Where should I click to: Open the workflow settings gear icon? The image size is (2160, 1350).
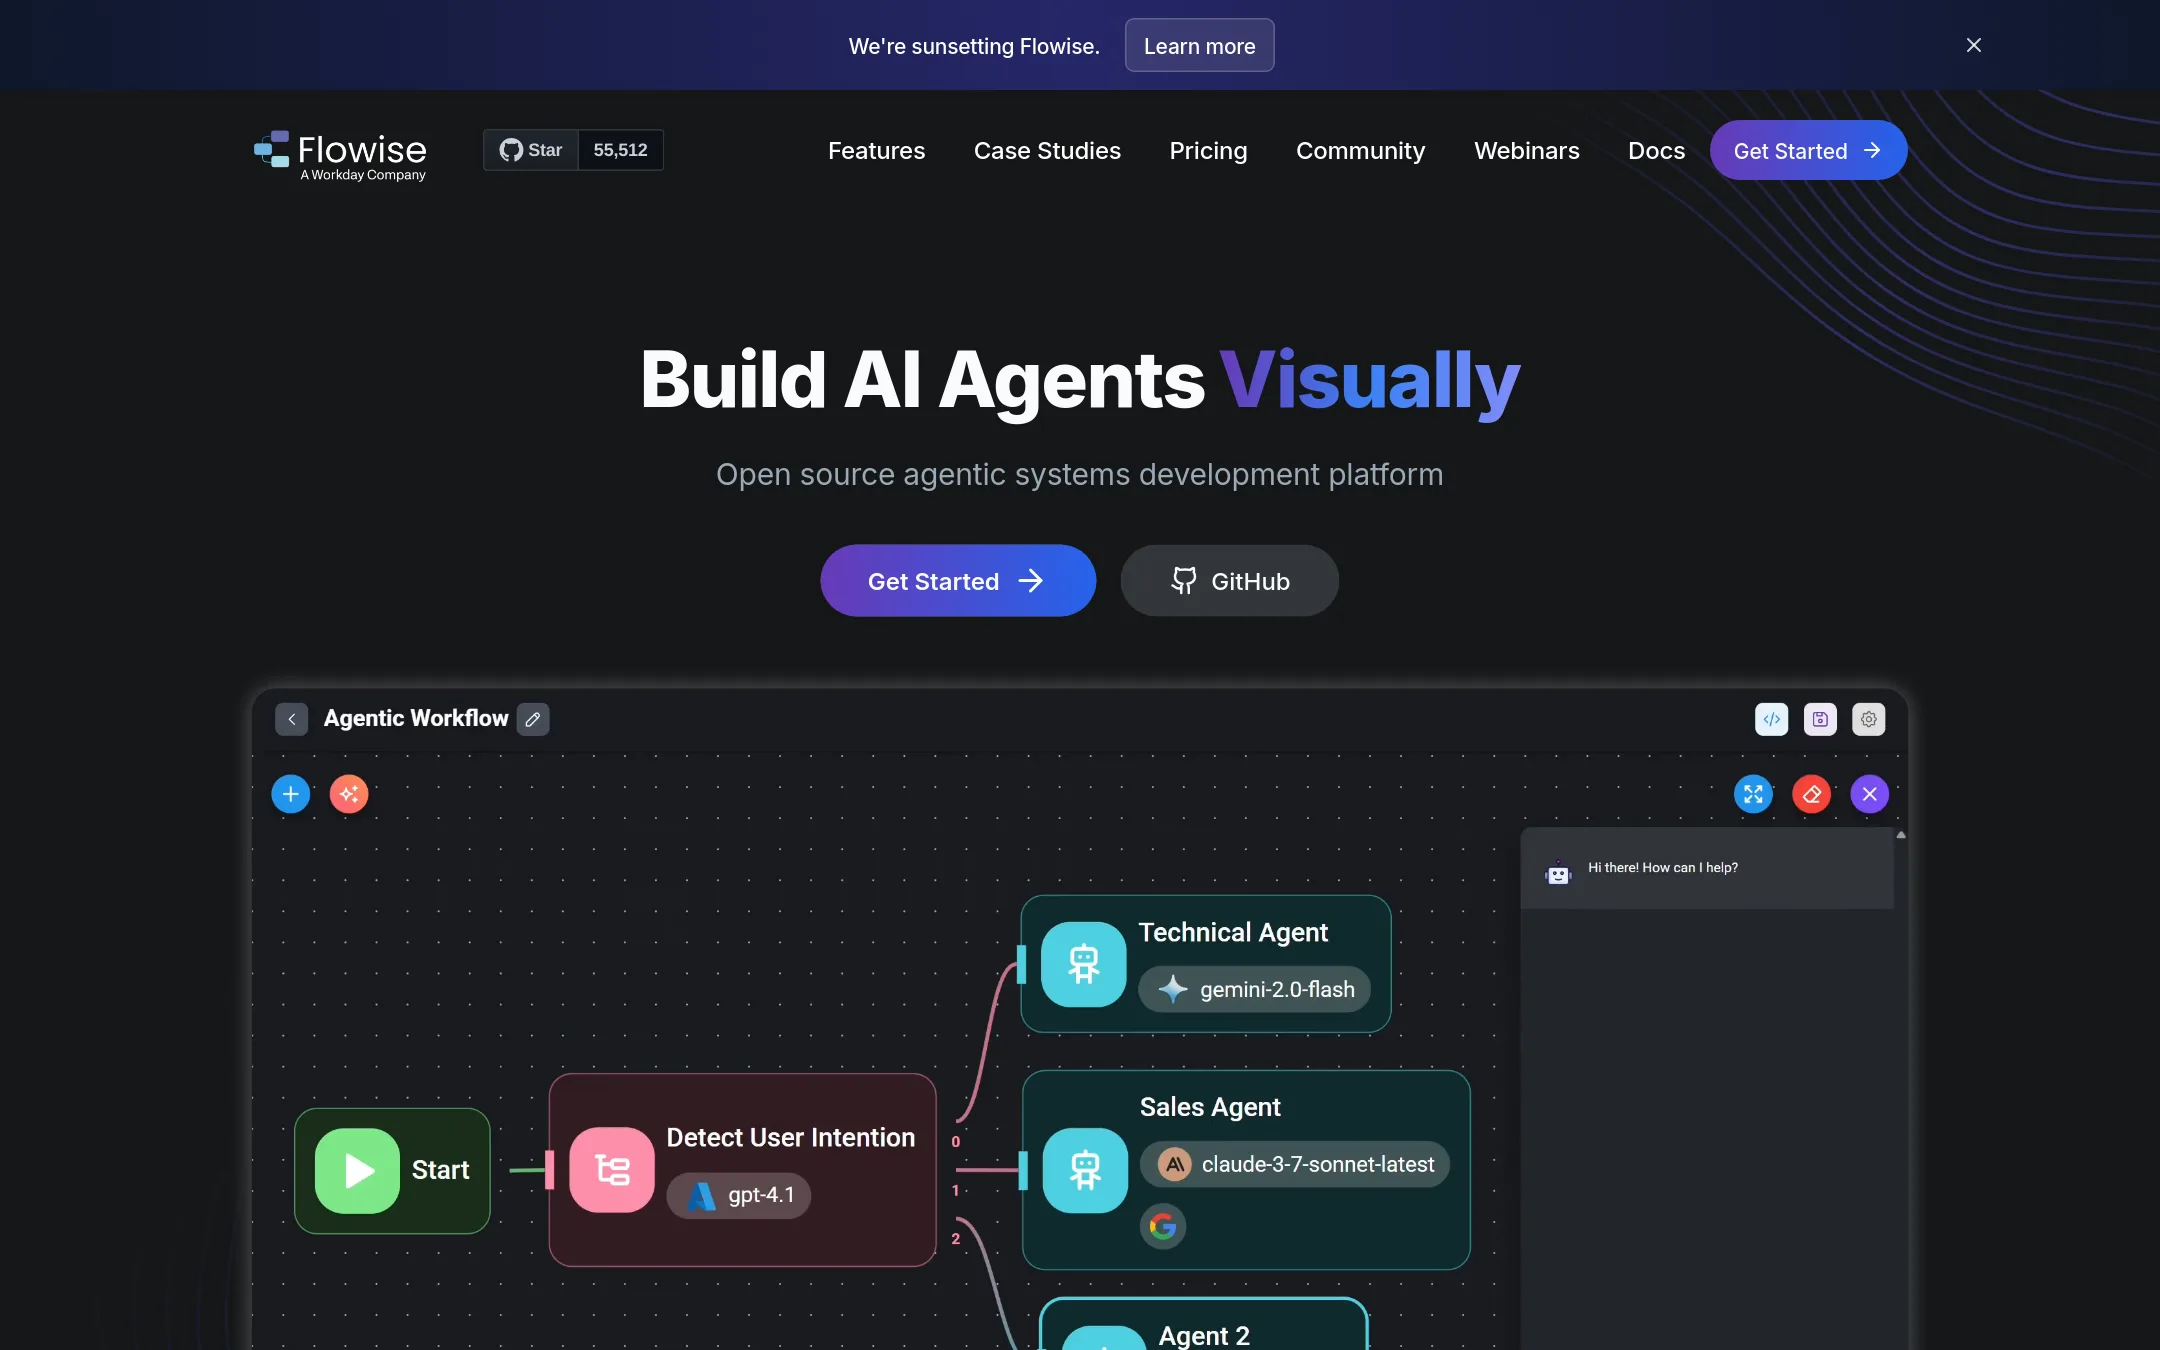click(x=1868, y=719)
